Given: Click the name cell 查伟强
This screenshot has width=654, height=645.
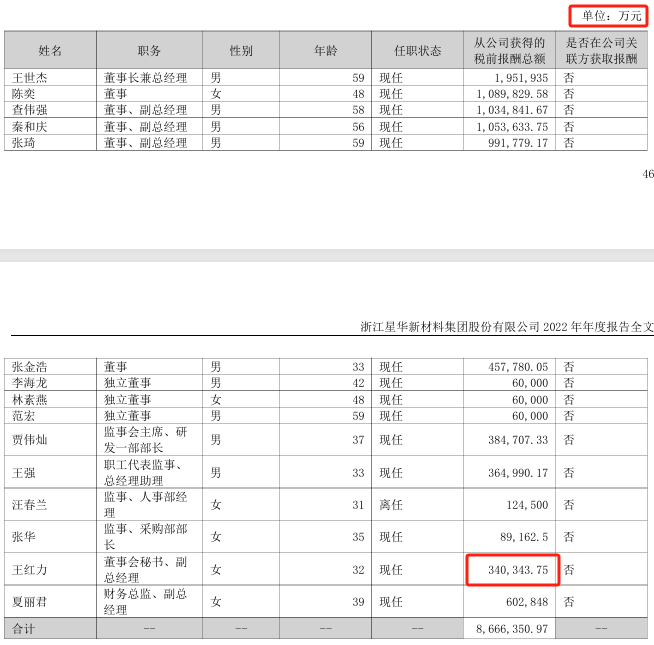Looking at the screenshot, I should click(29, 110).
